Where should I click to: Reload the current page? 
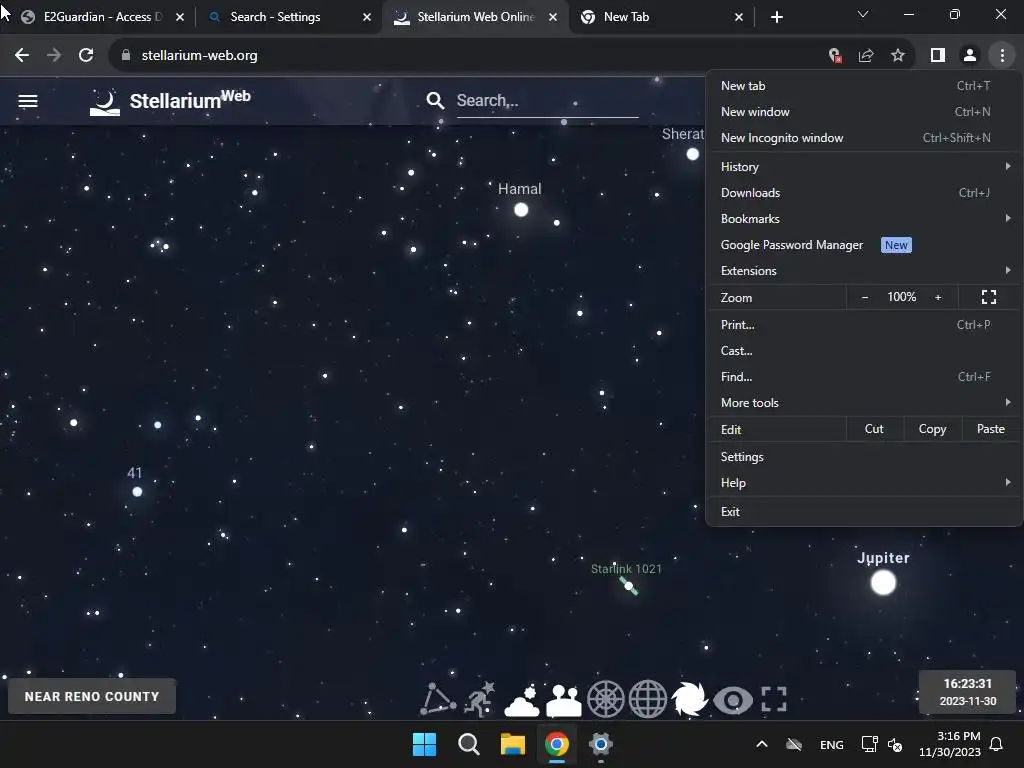pos(86,56)
